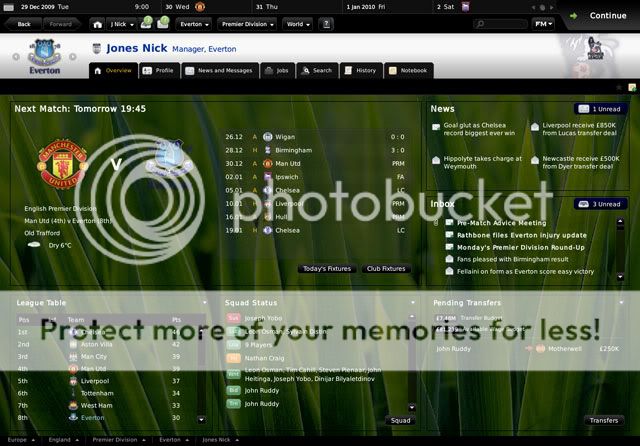
Task: Click the Liverpool badge in league table
Action: [x=73, y=381]
